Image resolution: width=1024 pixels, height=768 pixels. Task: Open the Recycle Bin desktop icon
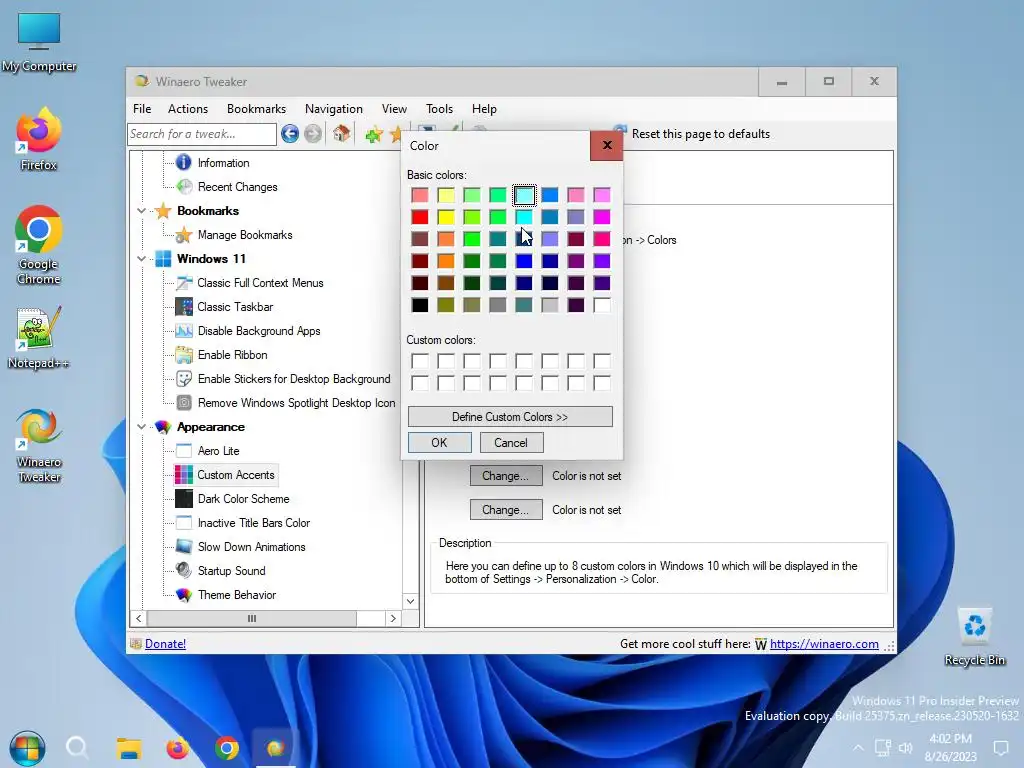point(974,636)
